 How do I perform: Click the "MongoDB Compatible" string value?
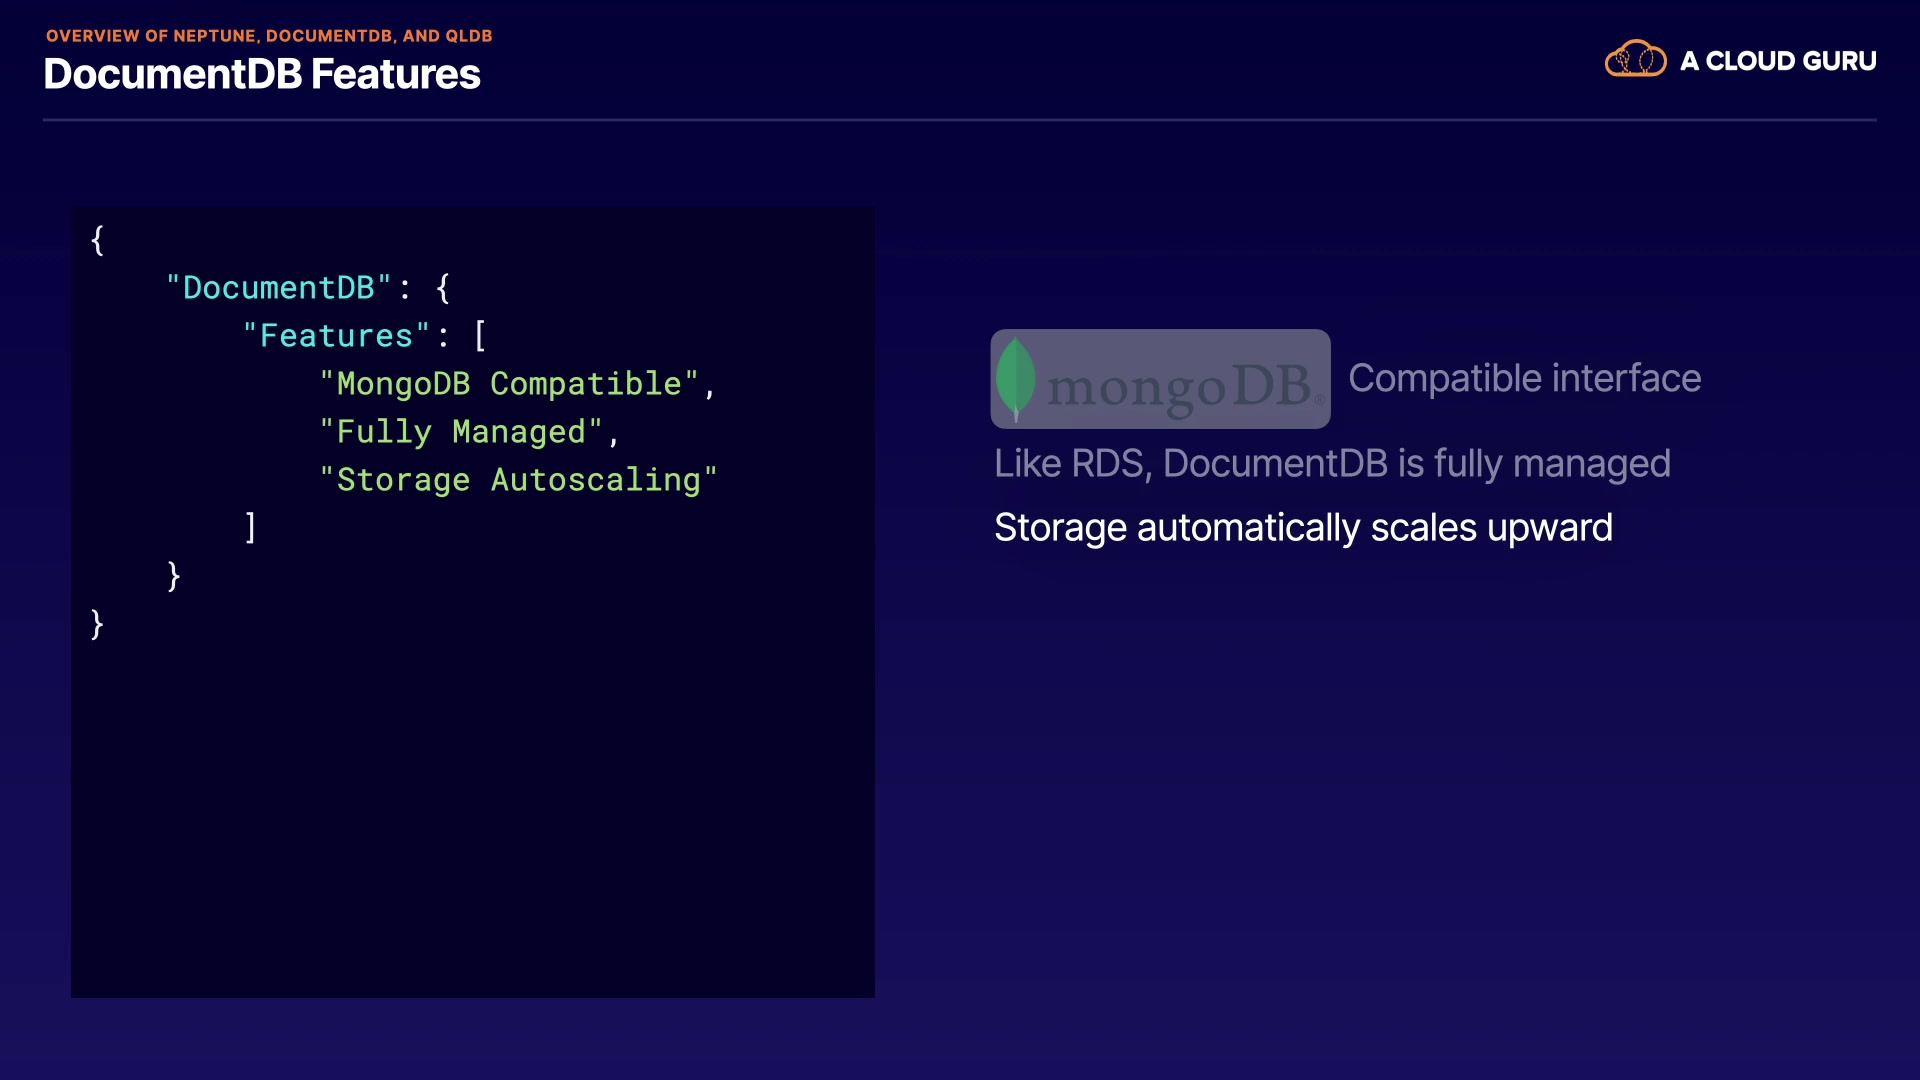[509, 384]
